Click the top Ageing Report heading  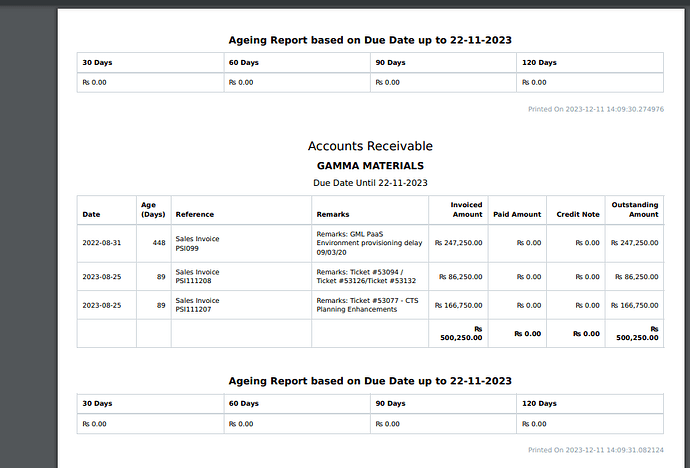[370, 40]
